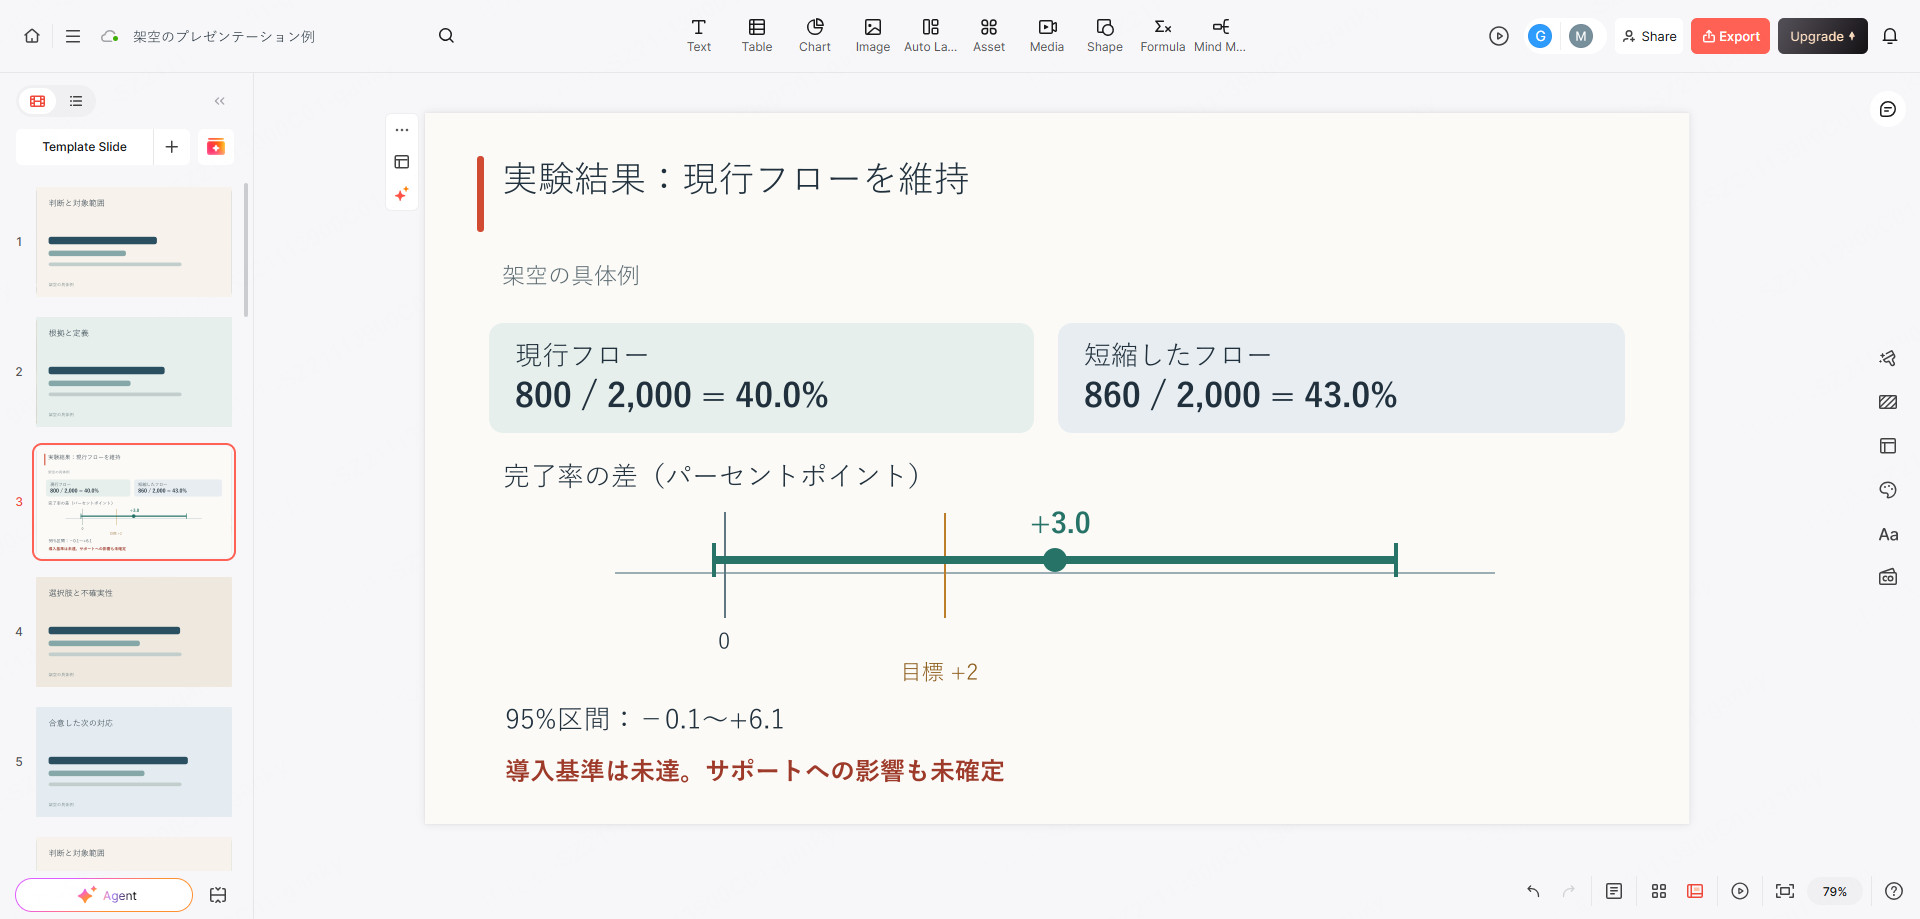
Task: Open the hamburger main menu
Action: tap(73, 36)
